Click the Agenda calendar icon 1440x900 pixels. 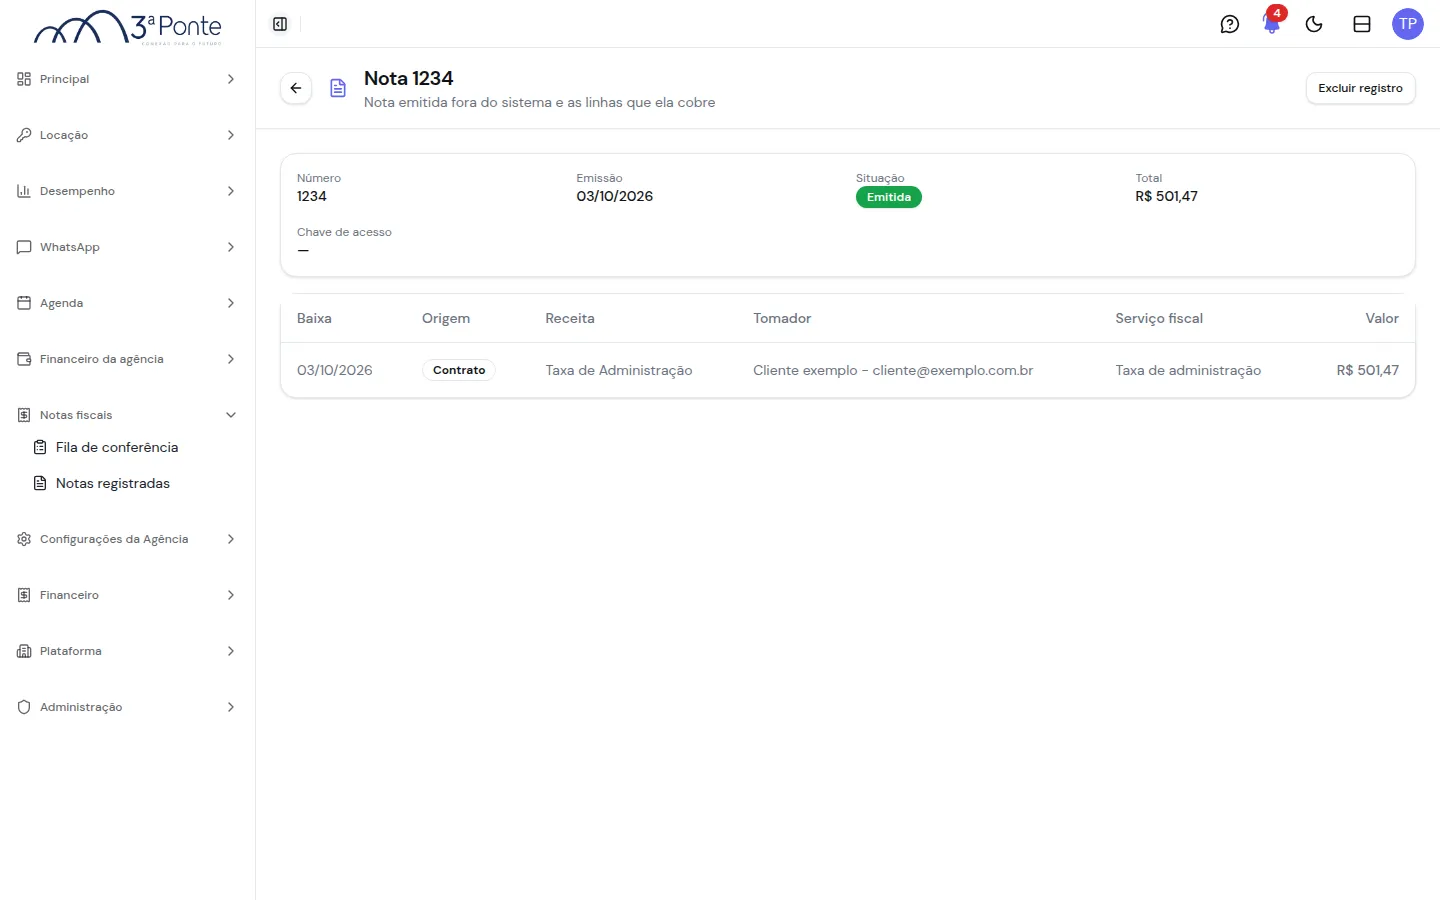[x=24, y=303]
